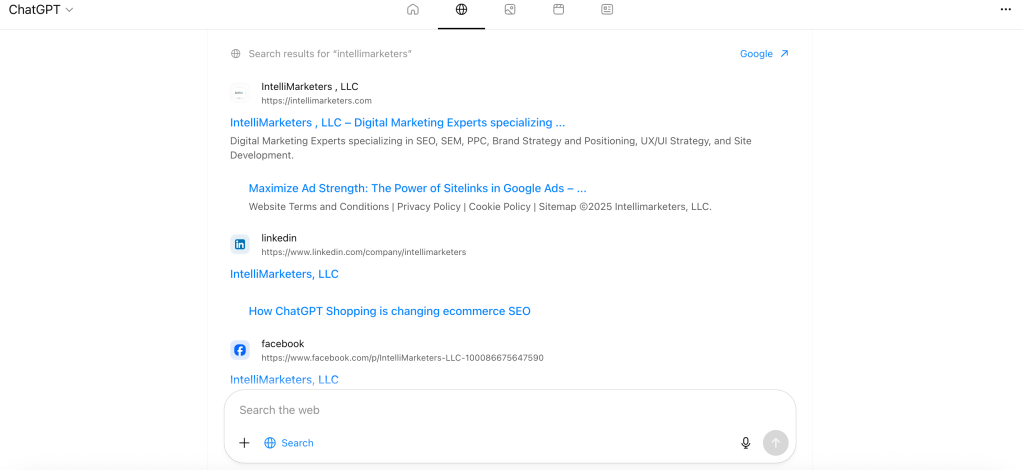This screenshot has height=470, width=1023.
Task: Open How ChatGPT Shopping ecommerce SEO link
Action: [389, 311]
